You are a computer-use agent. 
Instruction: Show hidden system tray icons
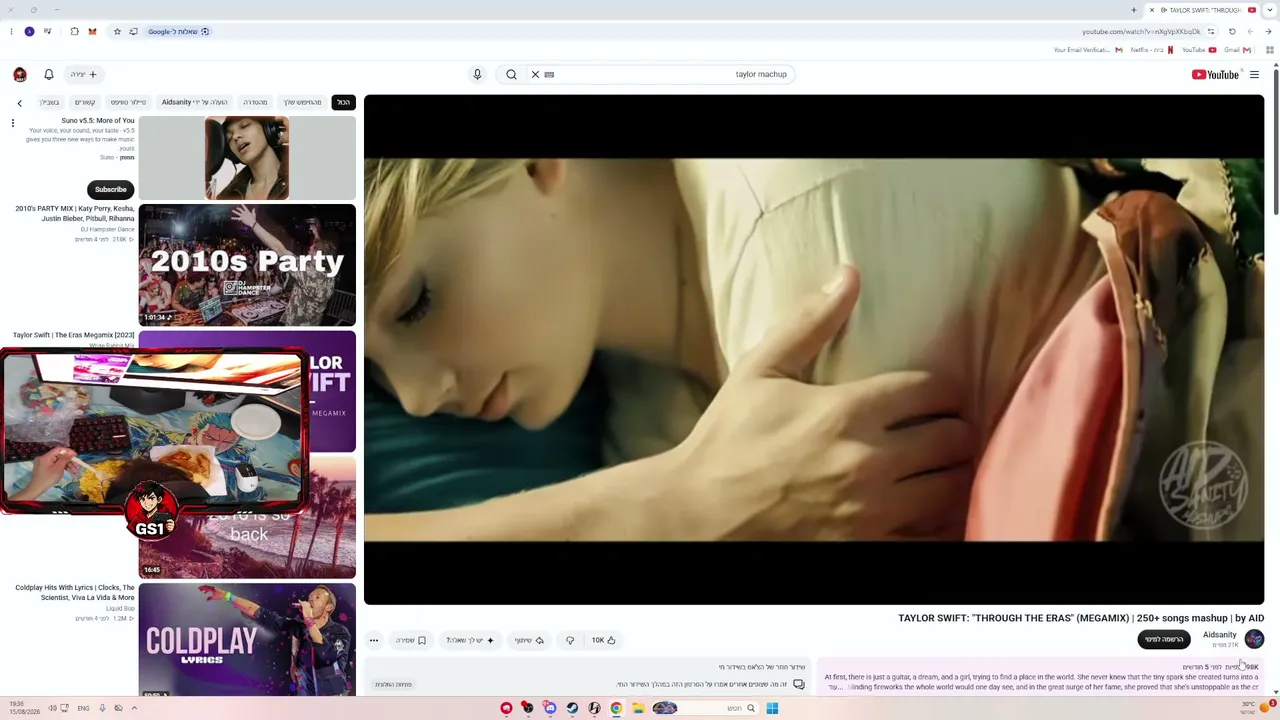click(x=134, y=708)
